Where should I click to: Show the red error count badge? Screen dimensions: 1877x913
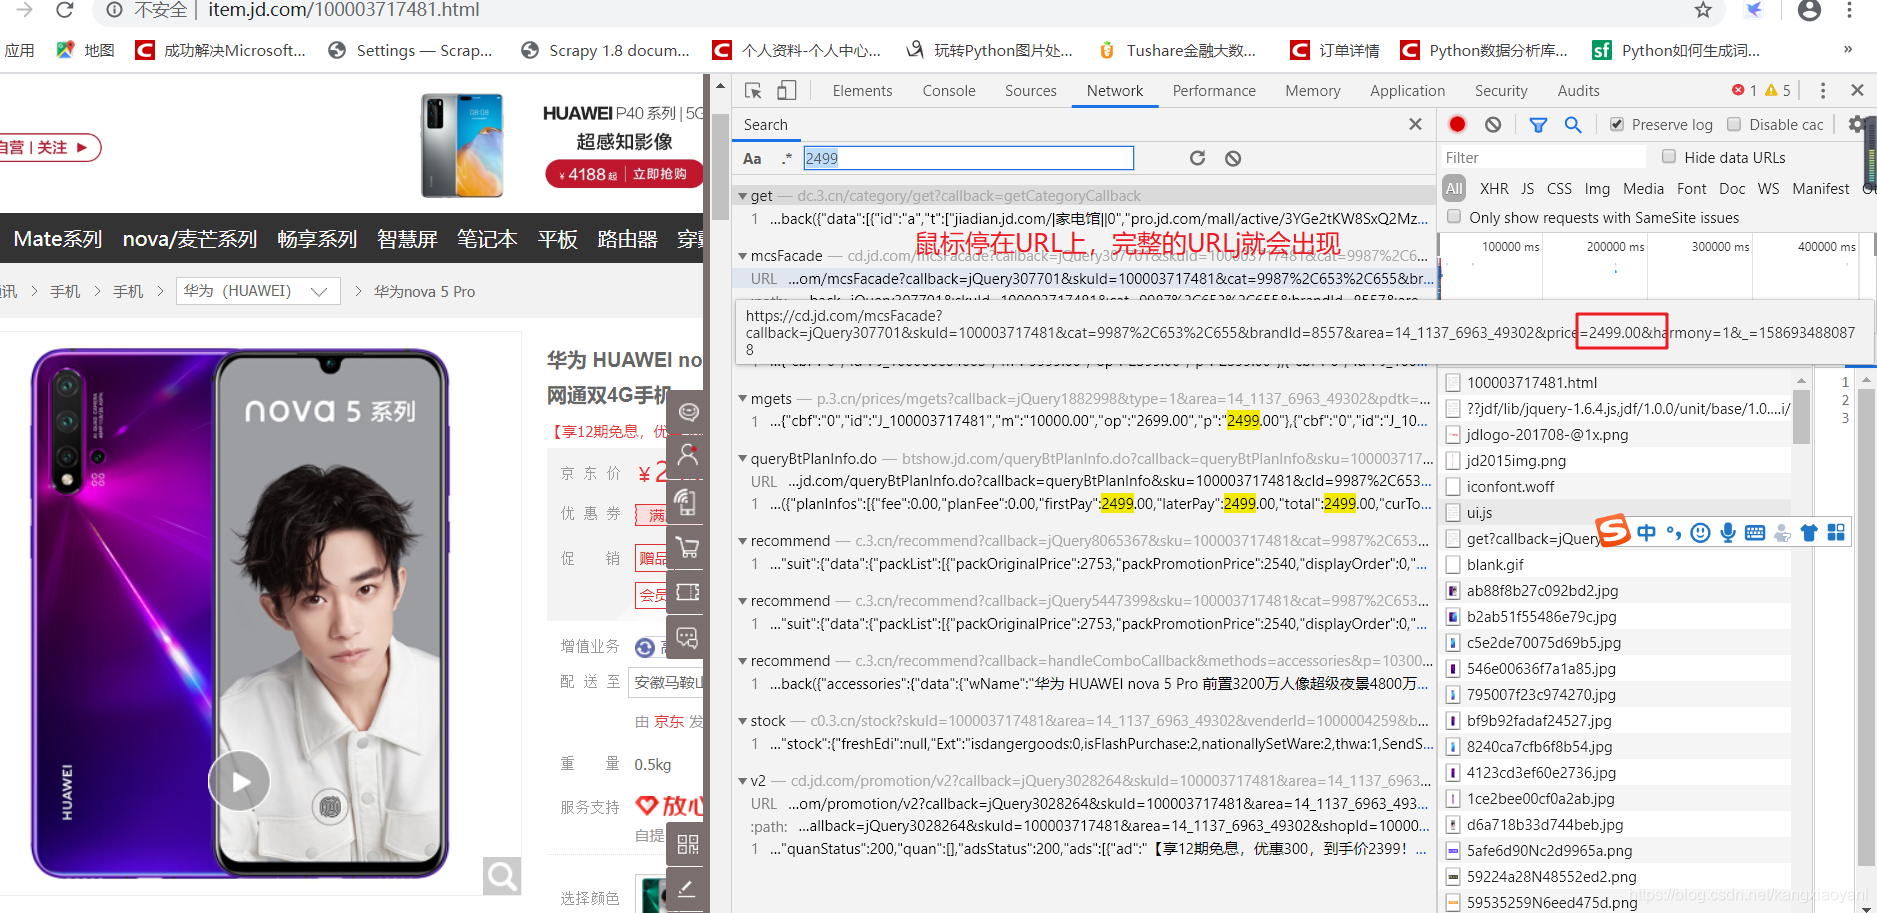click(1745, 91)
